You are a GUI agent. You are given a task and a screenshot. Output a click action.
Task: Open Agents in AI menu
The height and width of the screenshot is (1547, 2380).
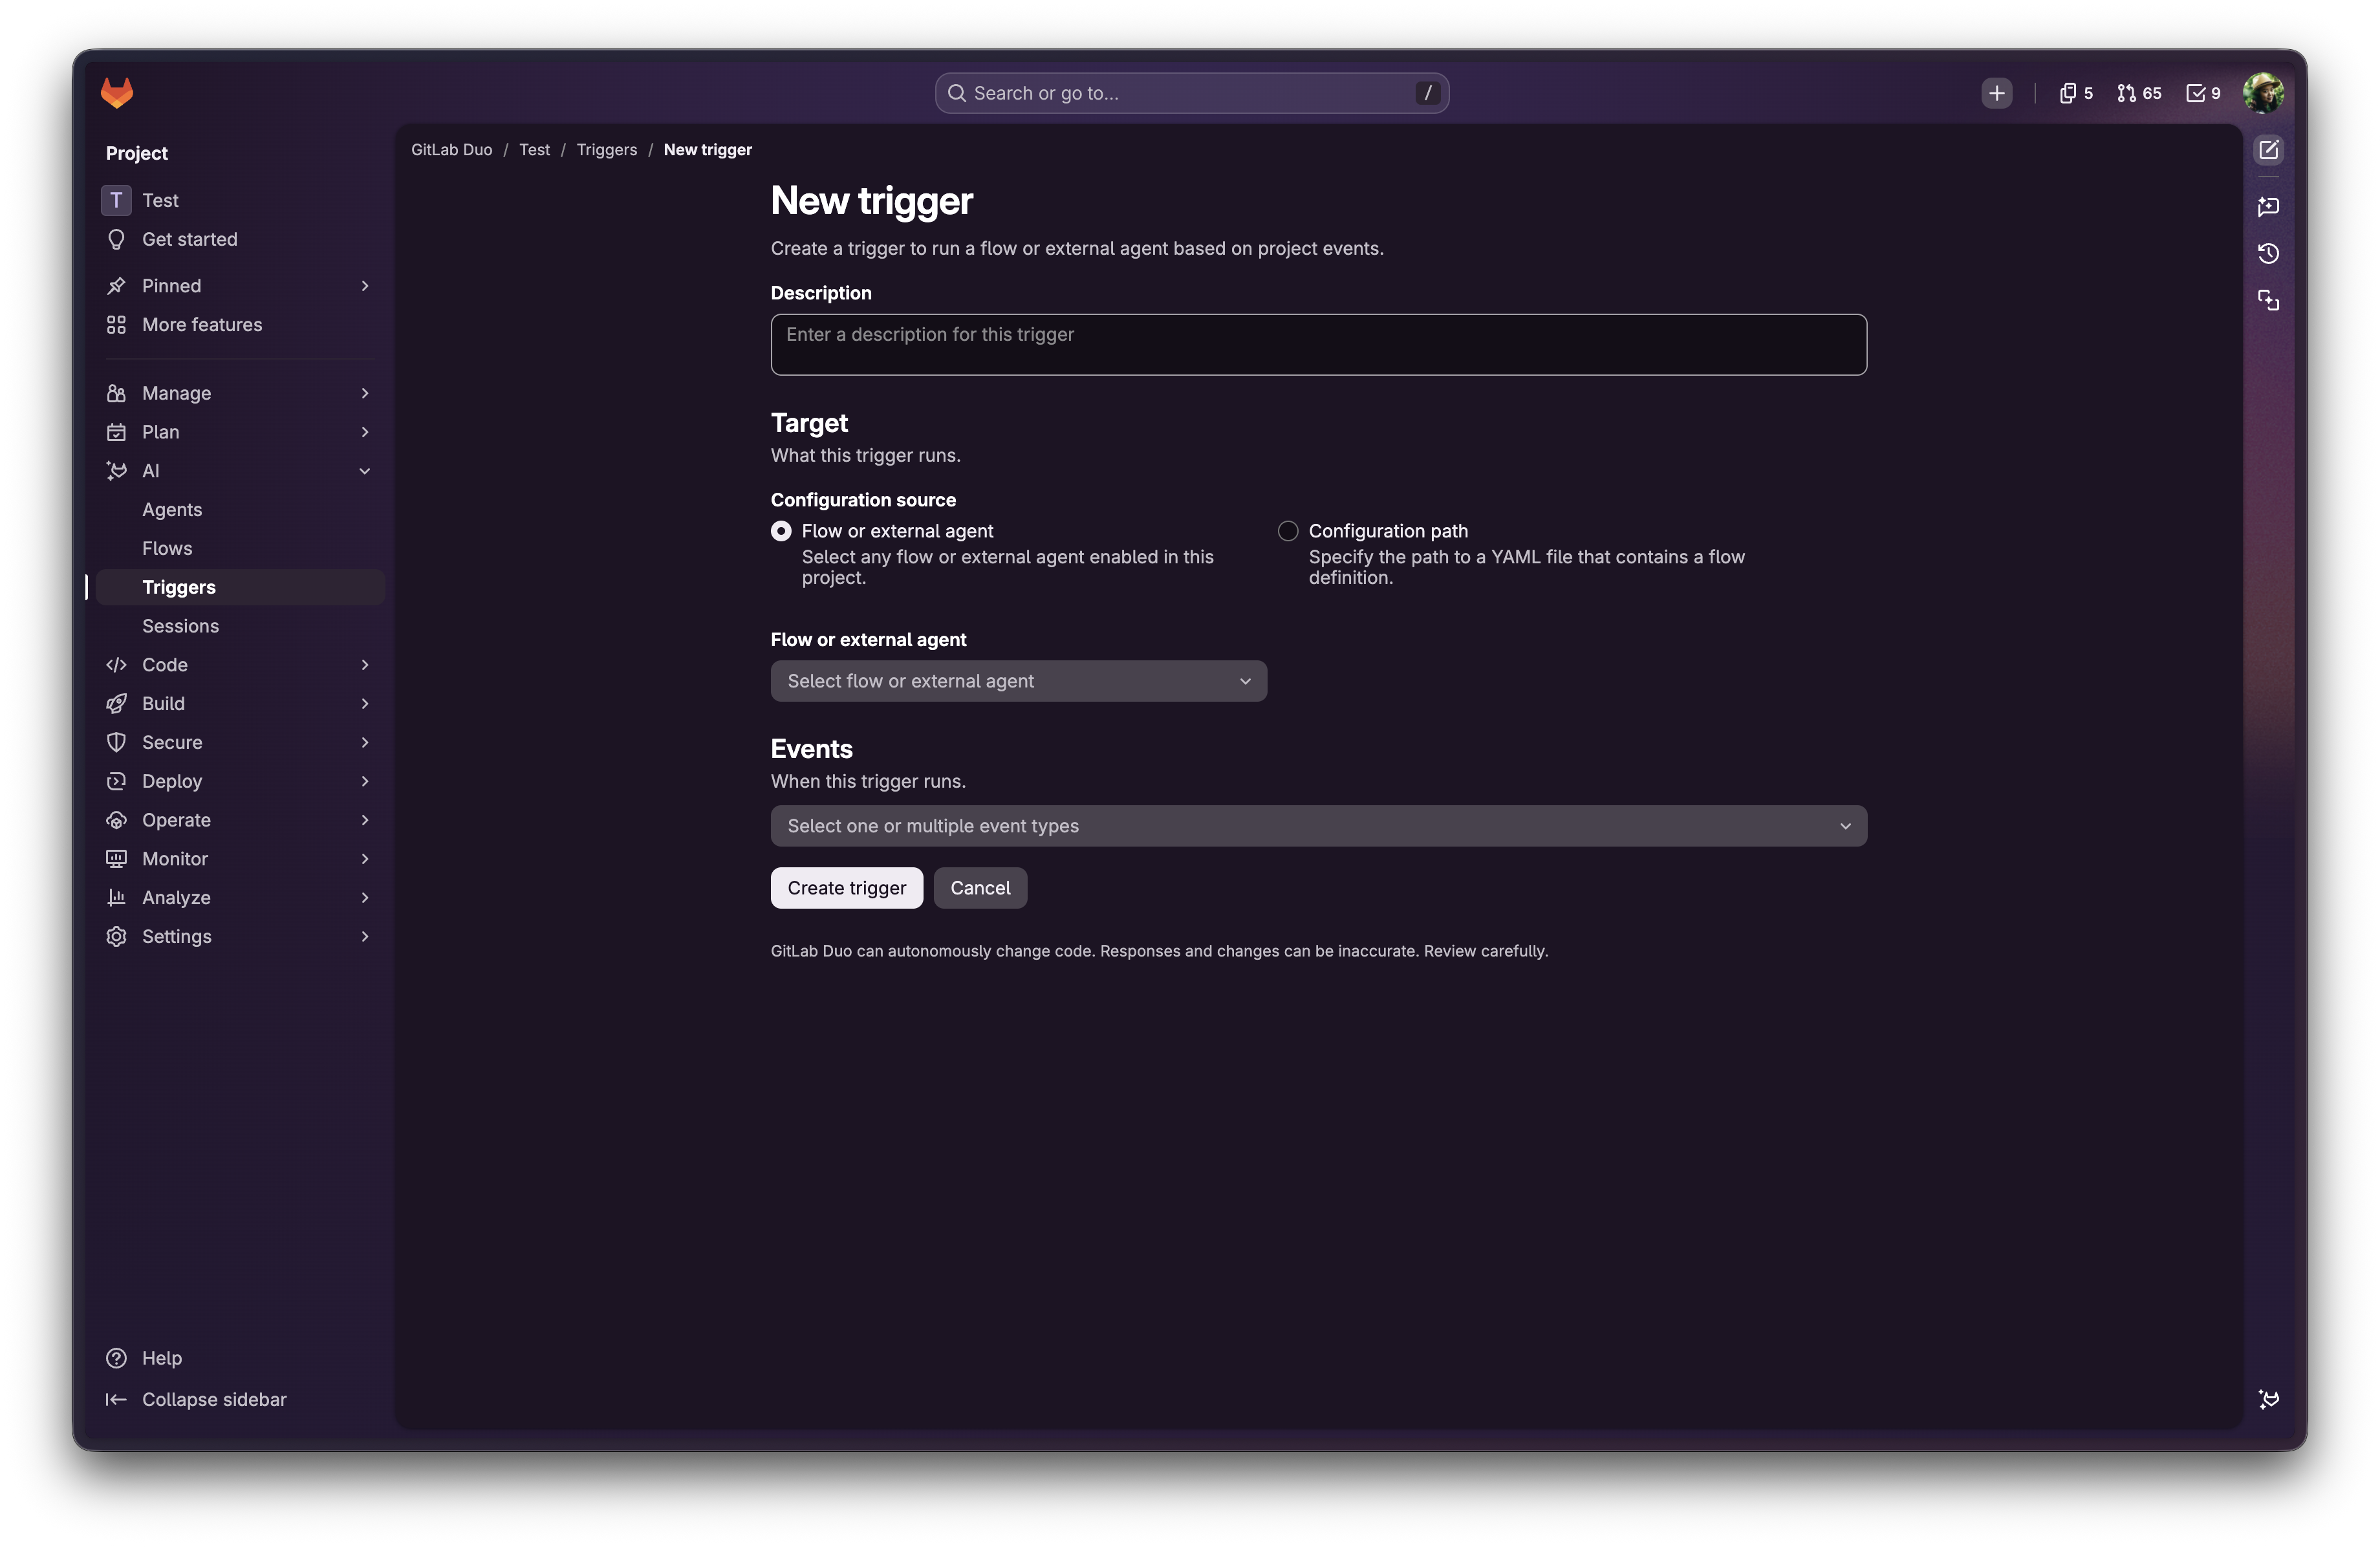pos(240,510)
